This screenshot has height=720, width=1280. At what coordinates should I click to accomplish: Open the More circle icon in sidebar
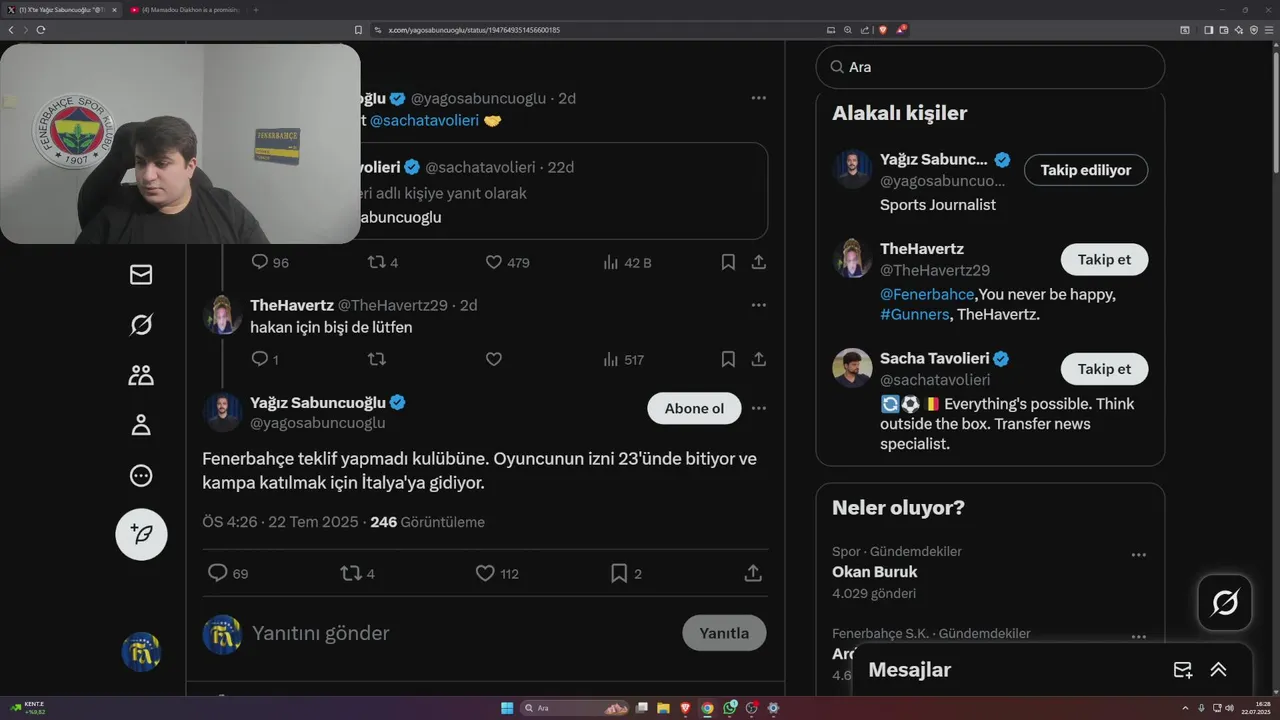pos(141,476)
